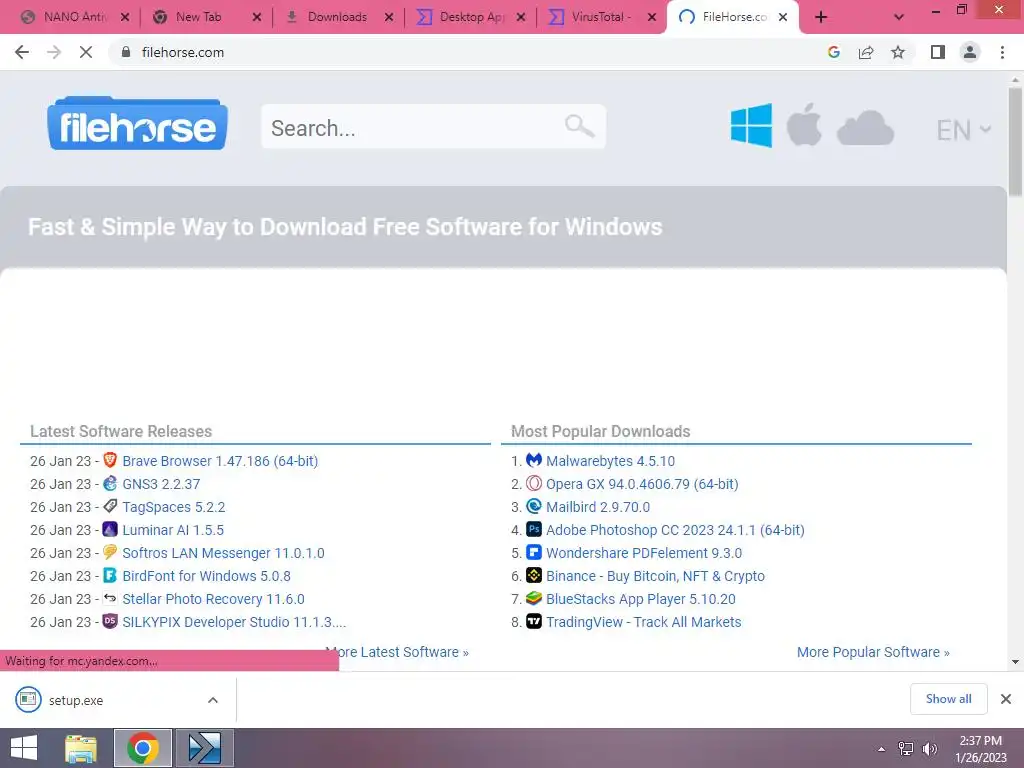Viewport: 1024px width, 768px height.
Task: Open Opera GX 94.0.4606.79 link
Action: coord(642,484)
